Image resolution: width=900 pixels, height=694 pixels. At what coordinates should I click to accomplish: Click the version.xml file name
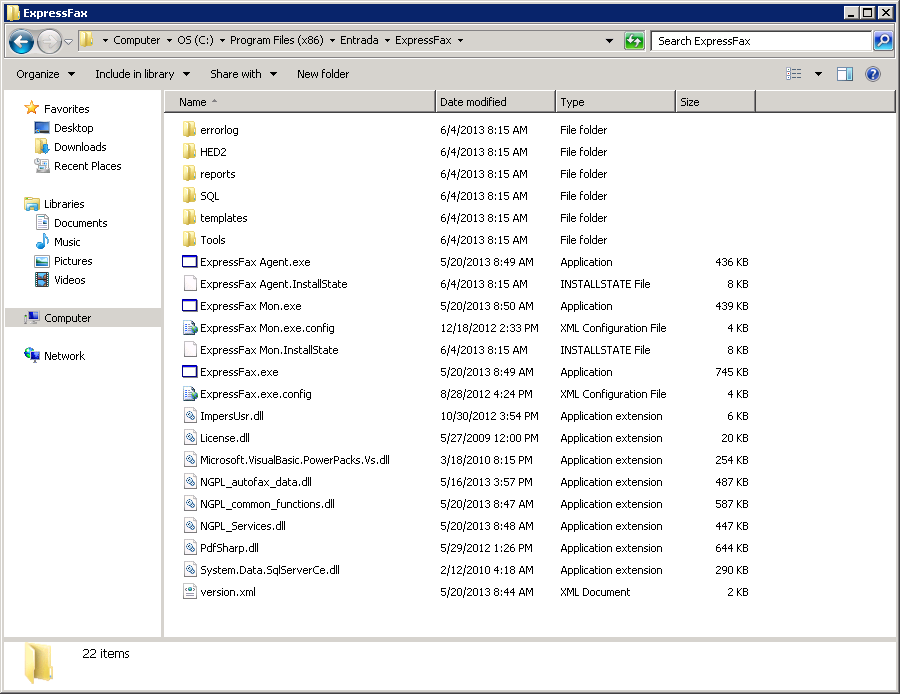228,592
